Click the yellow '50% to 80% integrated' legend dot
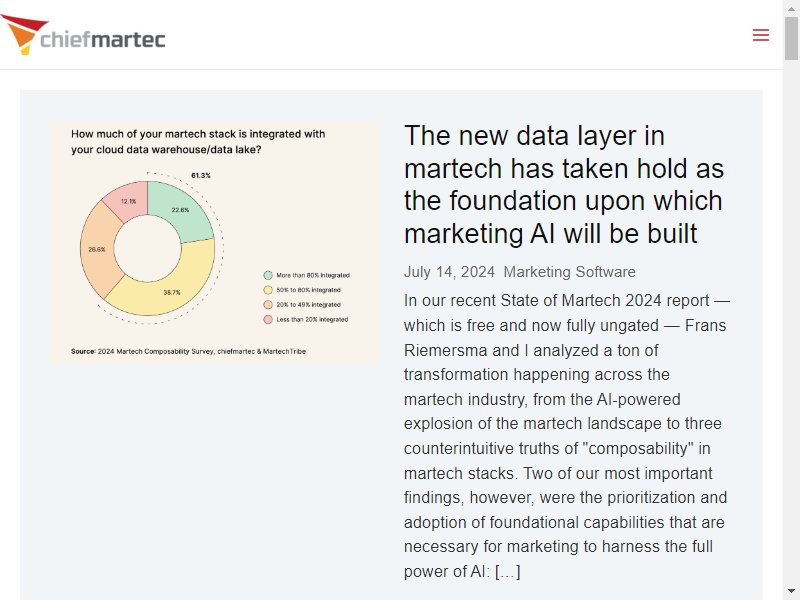The image size is (800, 600). (x=268, y=290)
